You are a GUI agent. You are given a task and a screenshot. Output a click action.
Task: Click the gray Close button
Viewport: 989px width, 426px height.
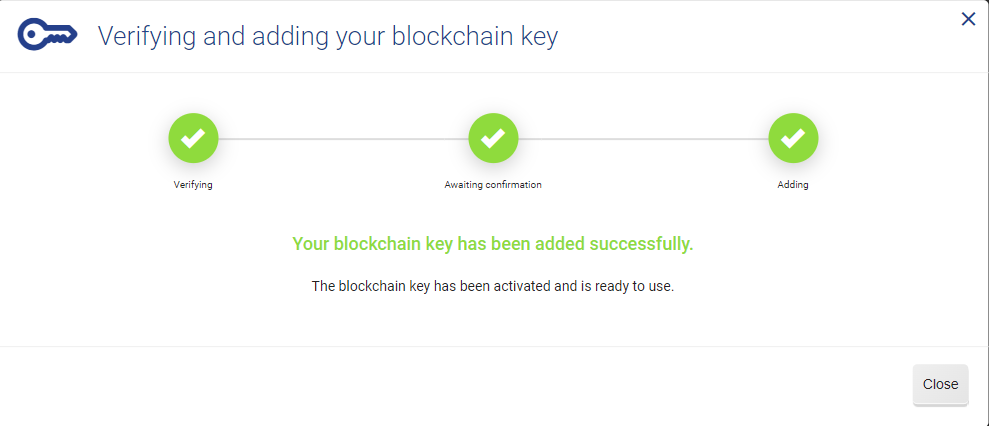[x=940, y=384]
